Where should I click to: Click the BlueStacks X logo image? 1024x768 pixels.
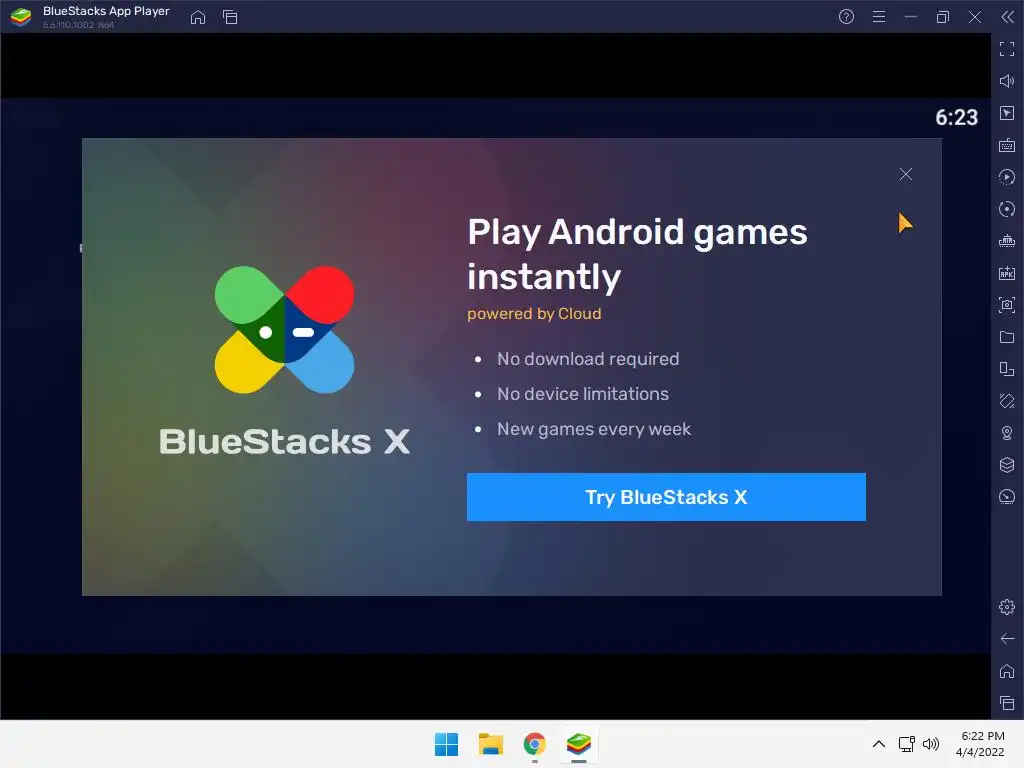285,330
